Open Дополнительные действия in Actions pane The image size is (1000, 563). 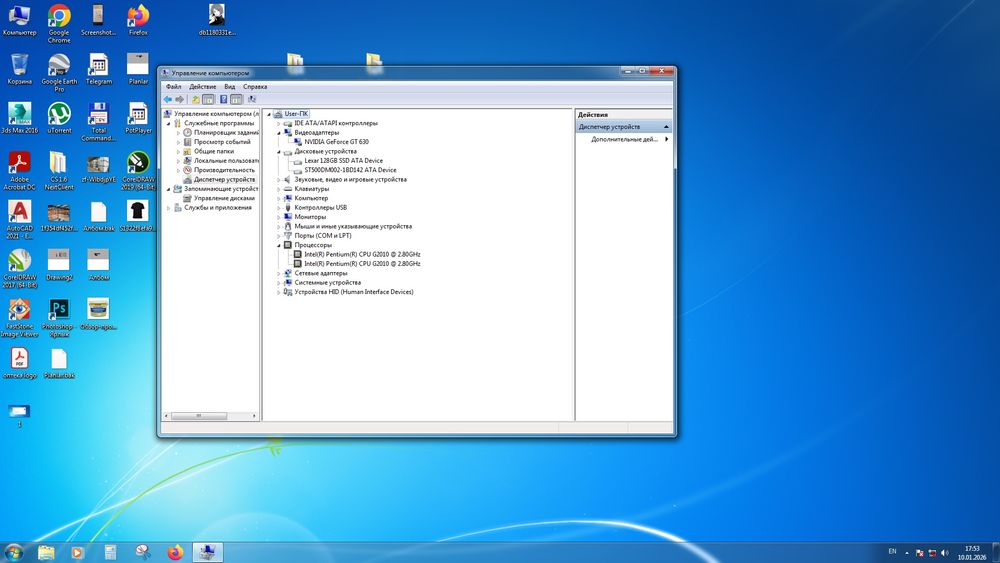(x=624, y=139)
